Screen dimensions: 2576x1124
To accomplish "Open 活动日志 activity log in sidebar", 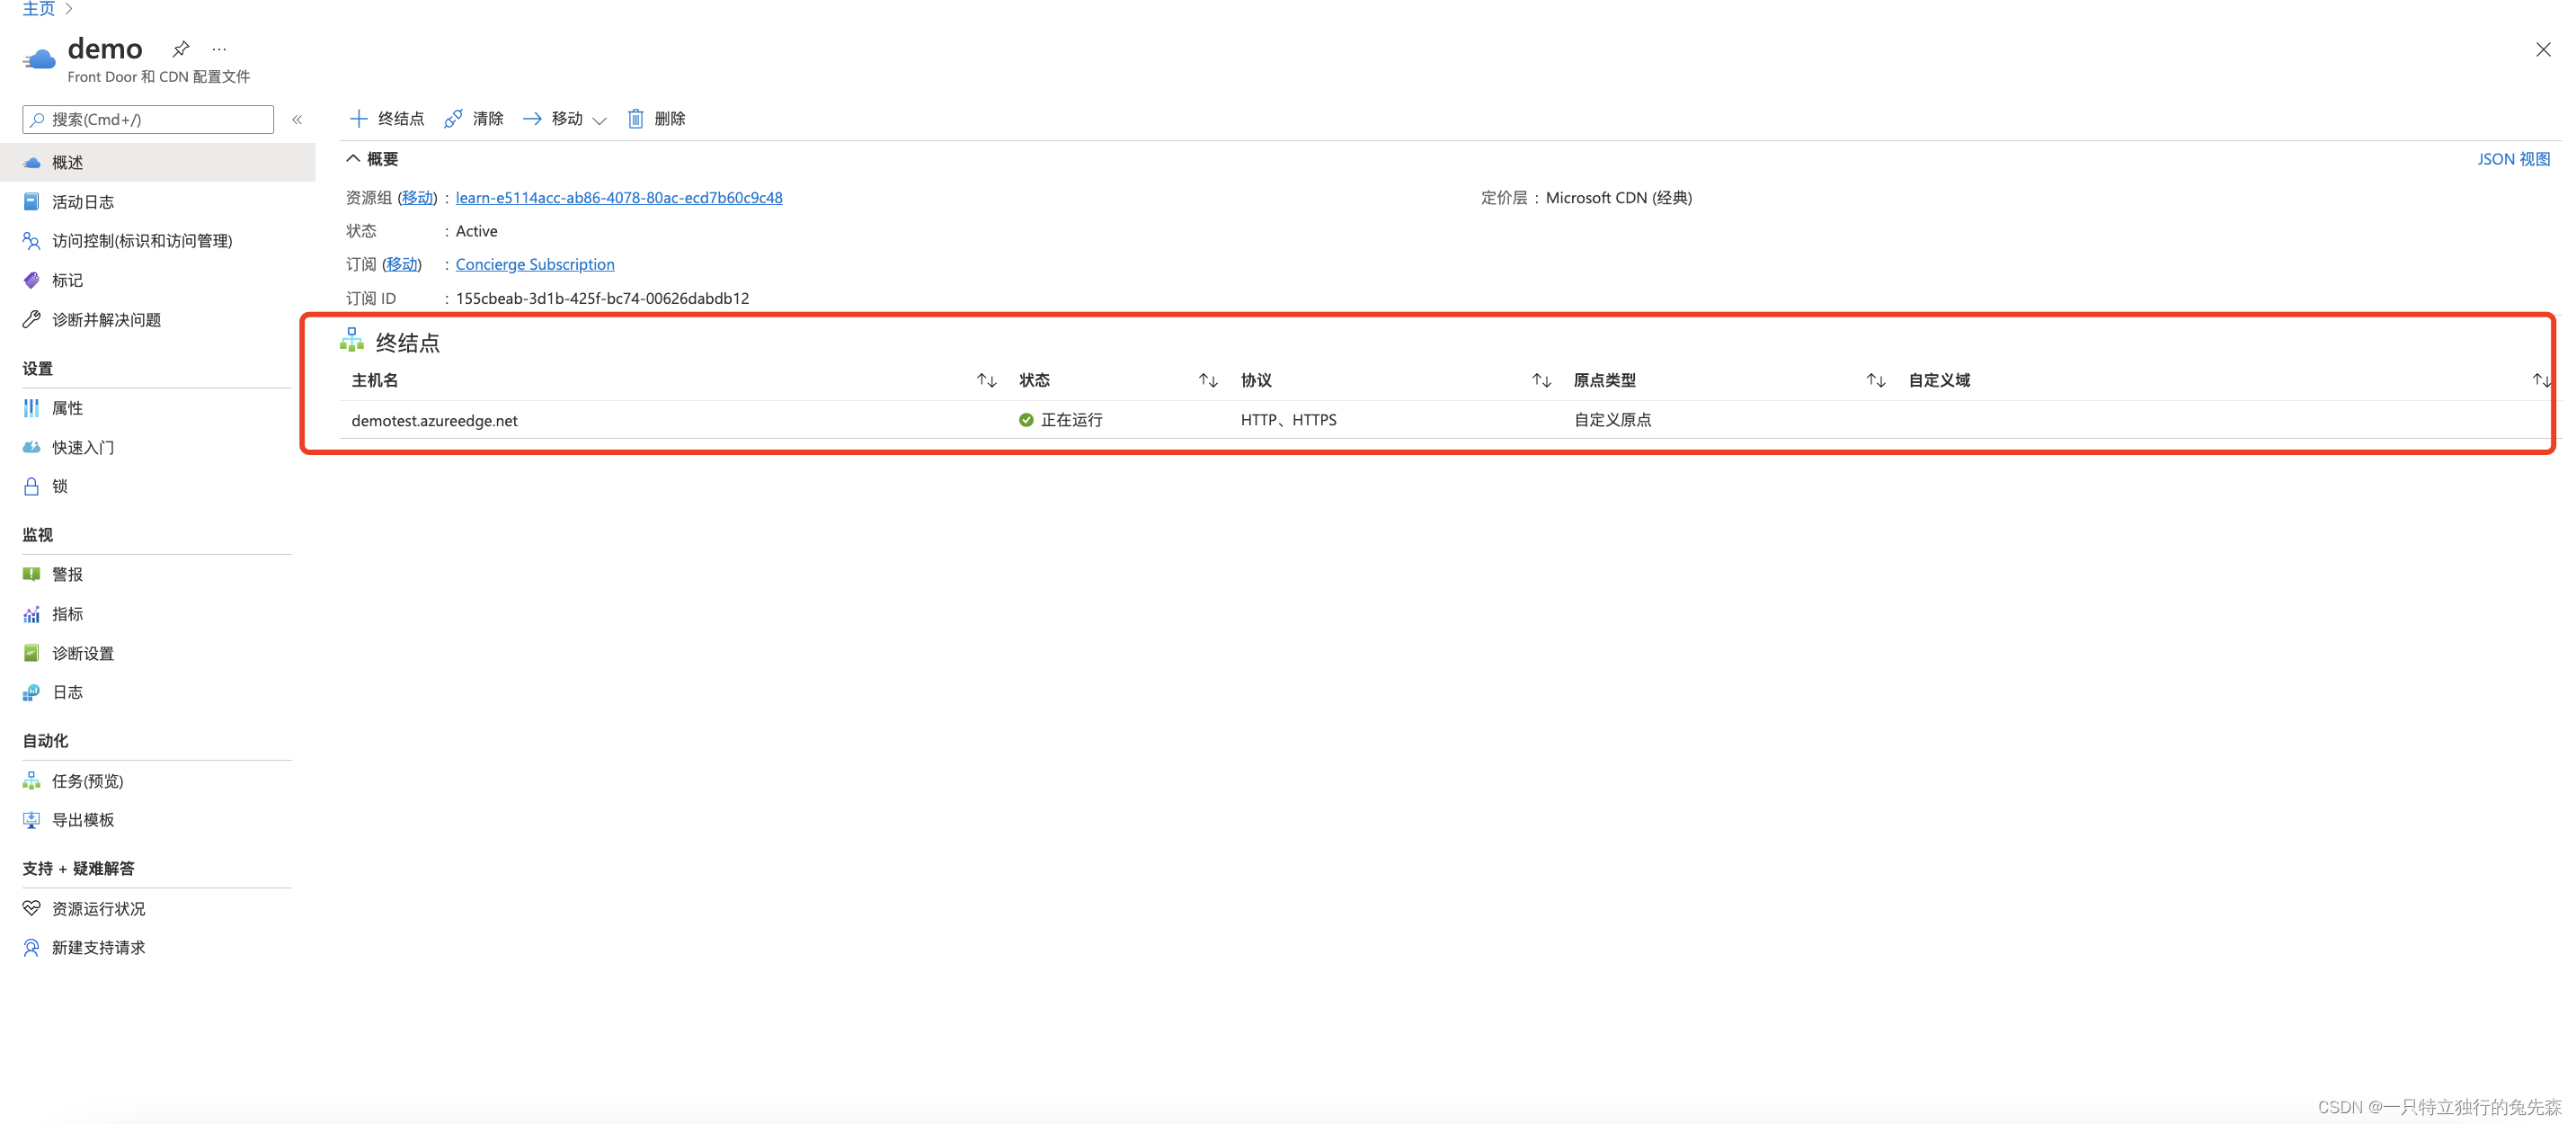I will (83, 202).
